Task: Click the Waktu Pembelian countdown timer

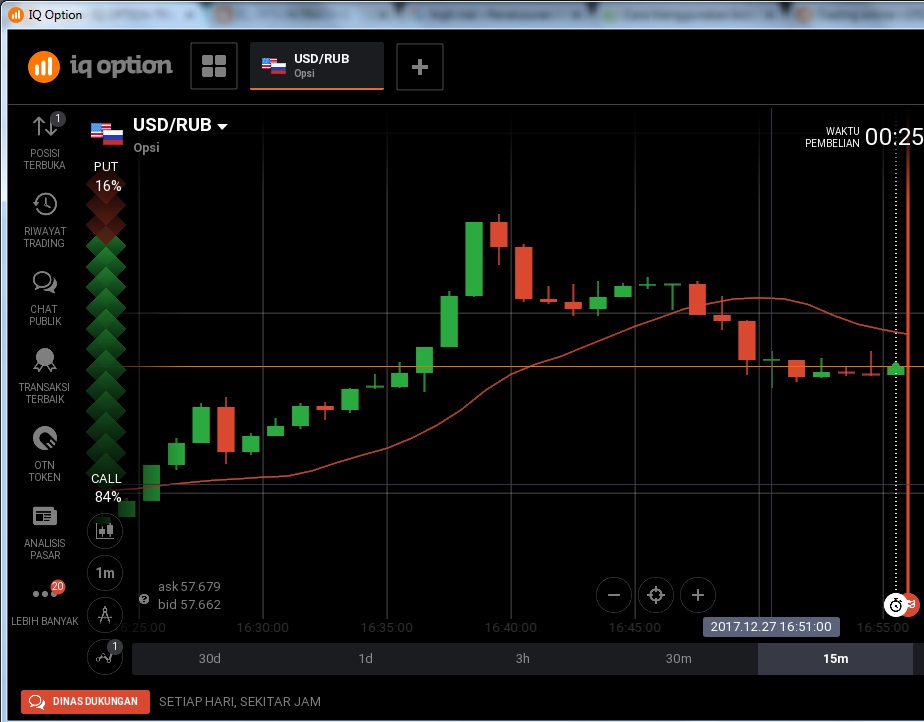Action: (x=864, y=137)
